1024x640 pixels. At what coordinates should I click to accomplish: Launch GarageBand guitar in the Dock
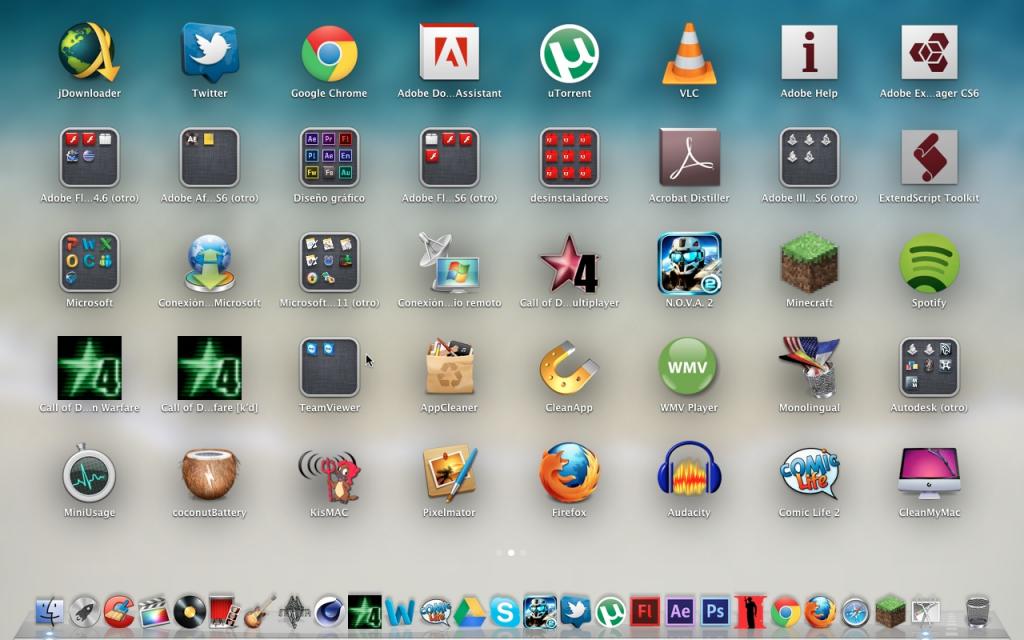click(x=259, y=613)
